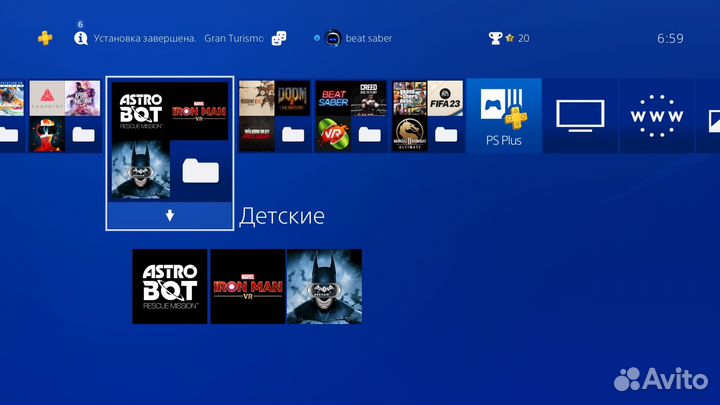This screenshot has height=405, width=720.
Task: Select the Batman tile inside the Детские folder
Action: pyautogui.click(x=141, y=170)
